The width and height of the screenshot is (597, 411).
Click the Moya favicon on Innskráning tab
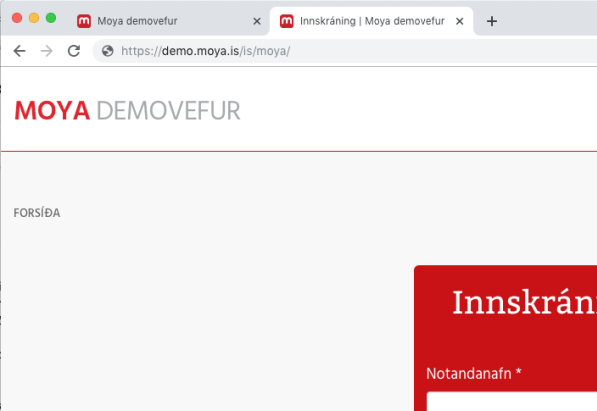[287, 21]
